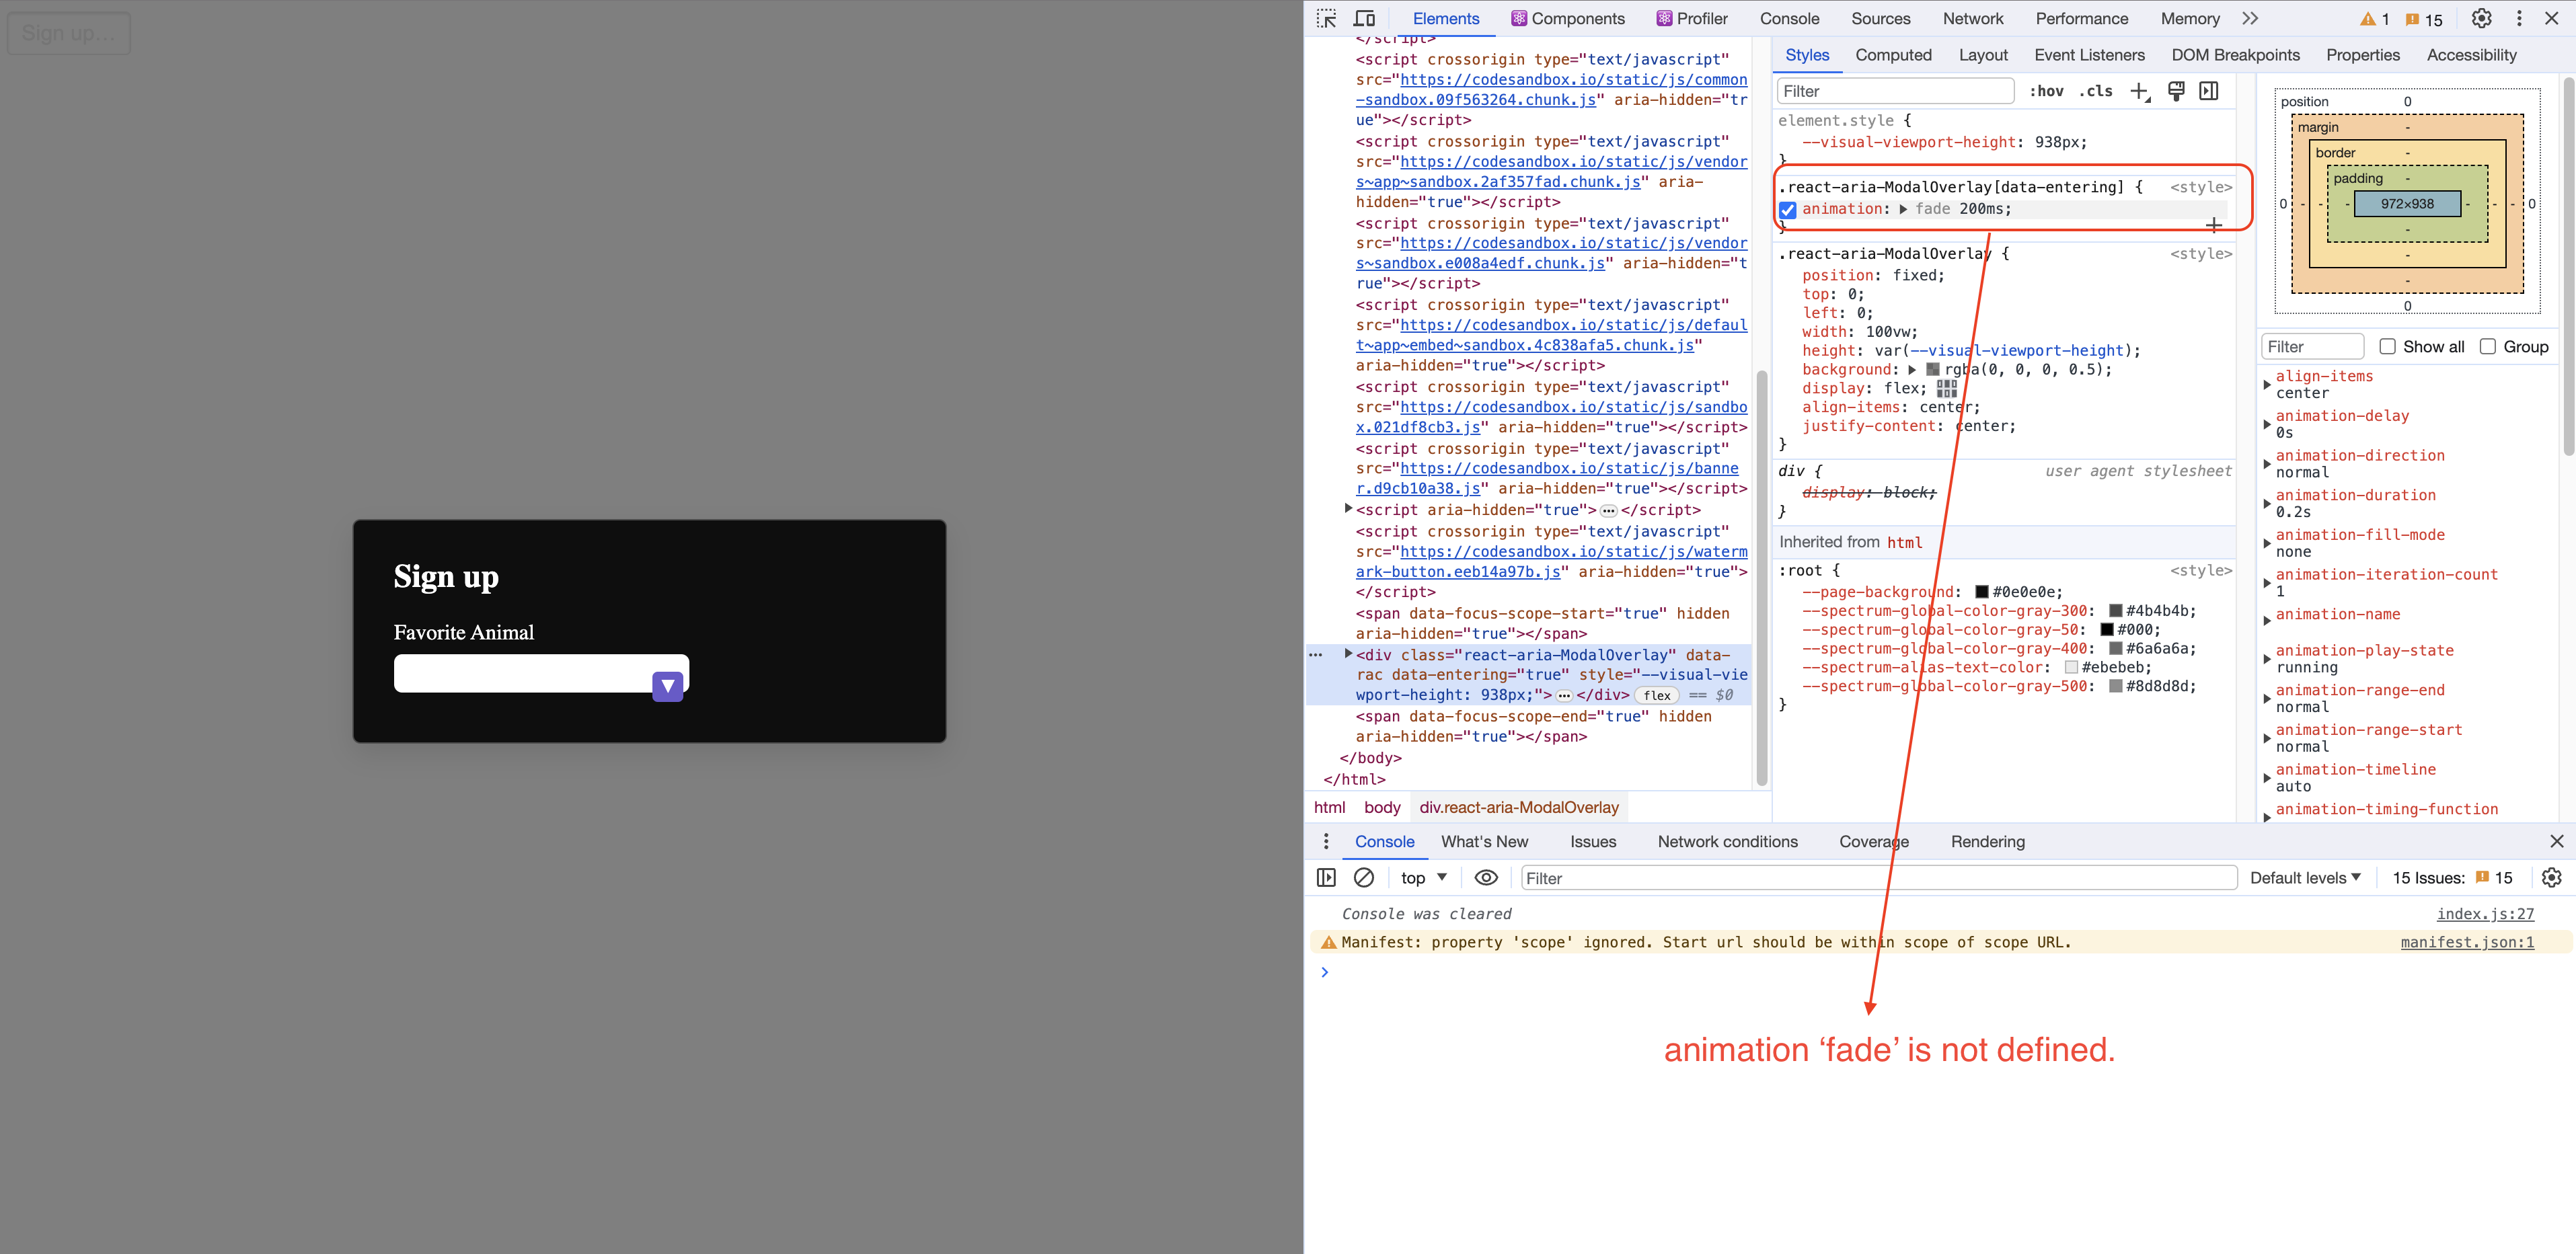Open the React Profiler tab

[x=1691, y=19]
